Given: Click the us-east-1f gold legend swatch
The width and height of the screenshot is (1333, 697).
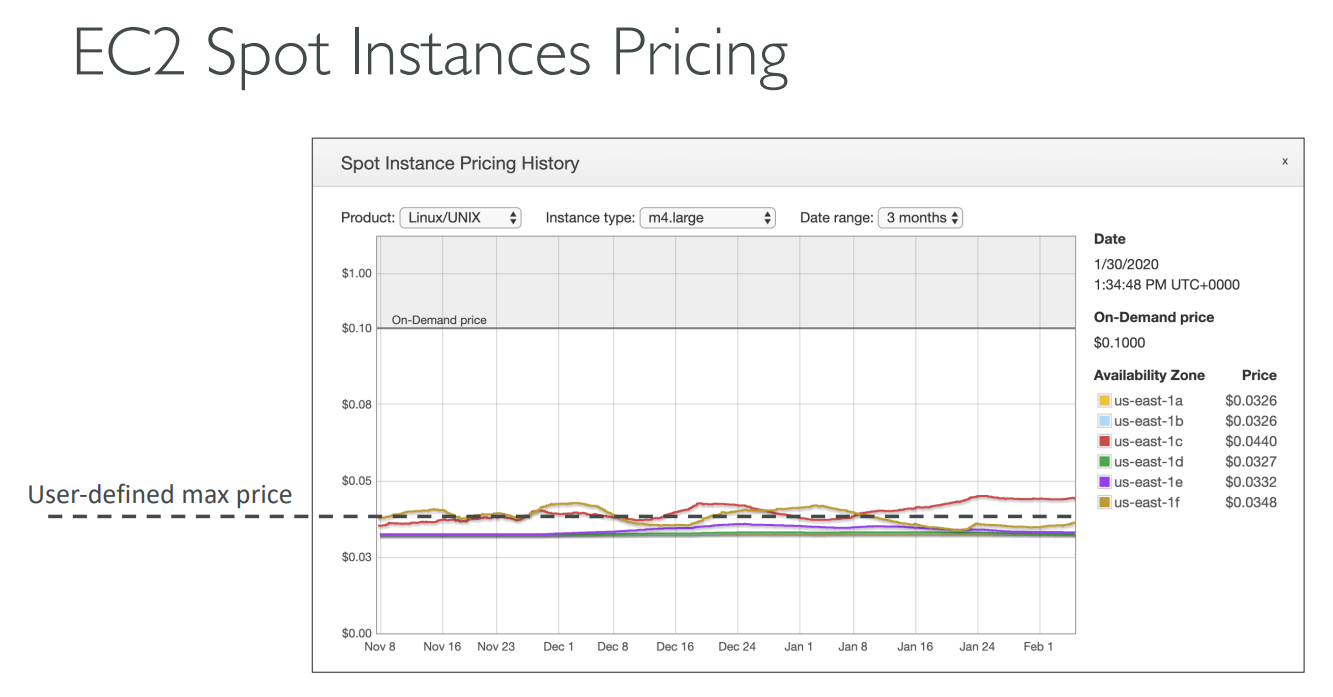Looking at the screenshot, I should 1104,502.
